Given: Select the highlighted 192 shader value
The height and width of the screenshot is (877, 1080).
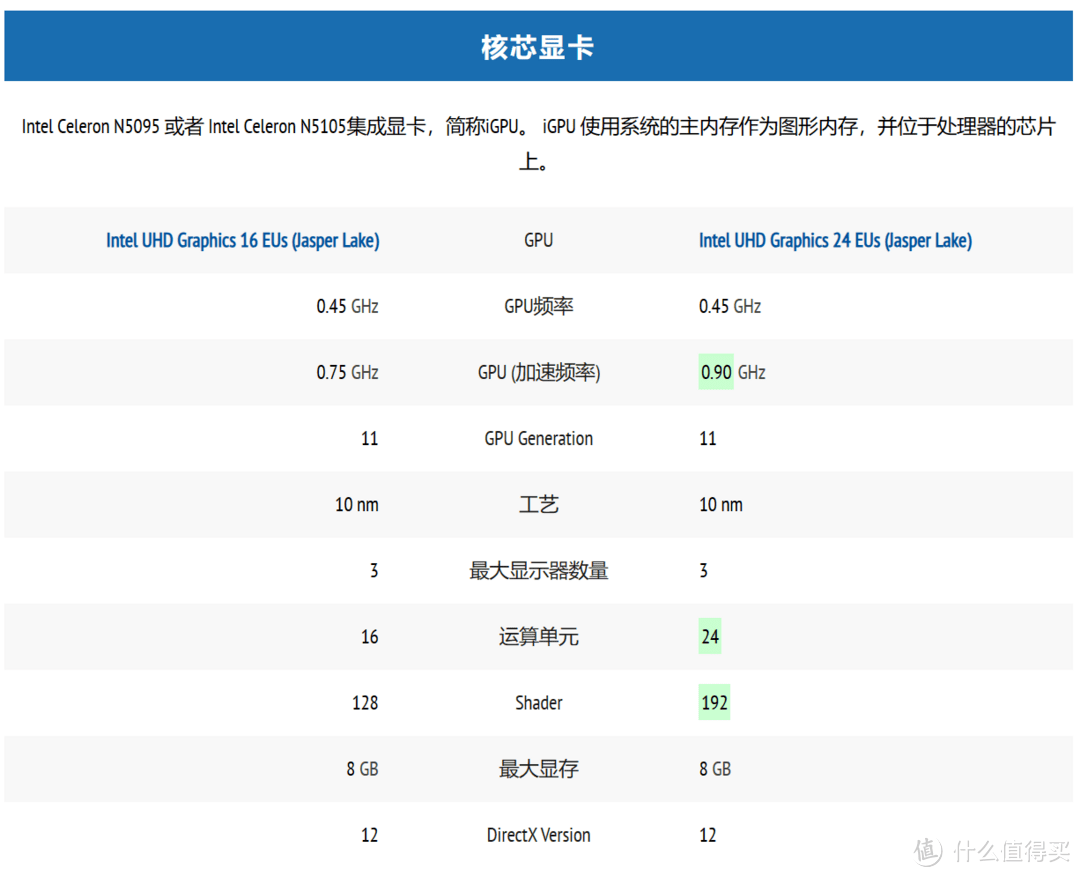Looking at the screenshot, I should (714, 703).
